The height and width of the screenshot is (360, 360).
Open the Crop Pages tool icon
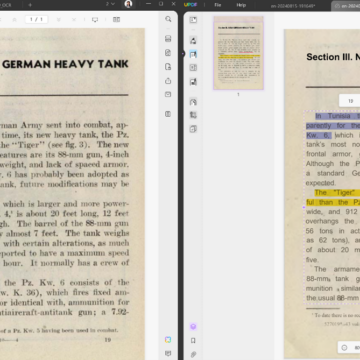193,115
